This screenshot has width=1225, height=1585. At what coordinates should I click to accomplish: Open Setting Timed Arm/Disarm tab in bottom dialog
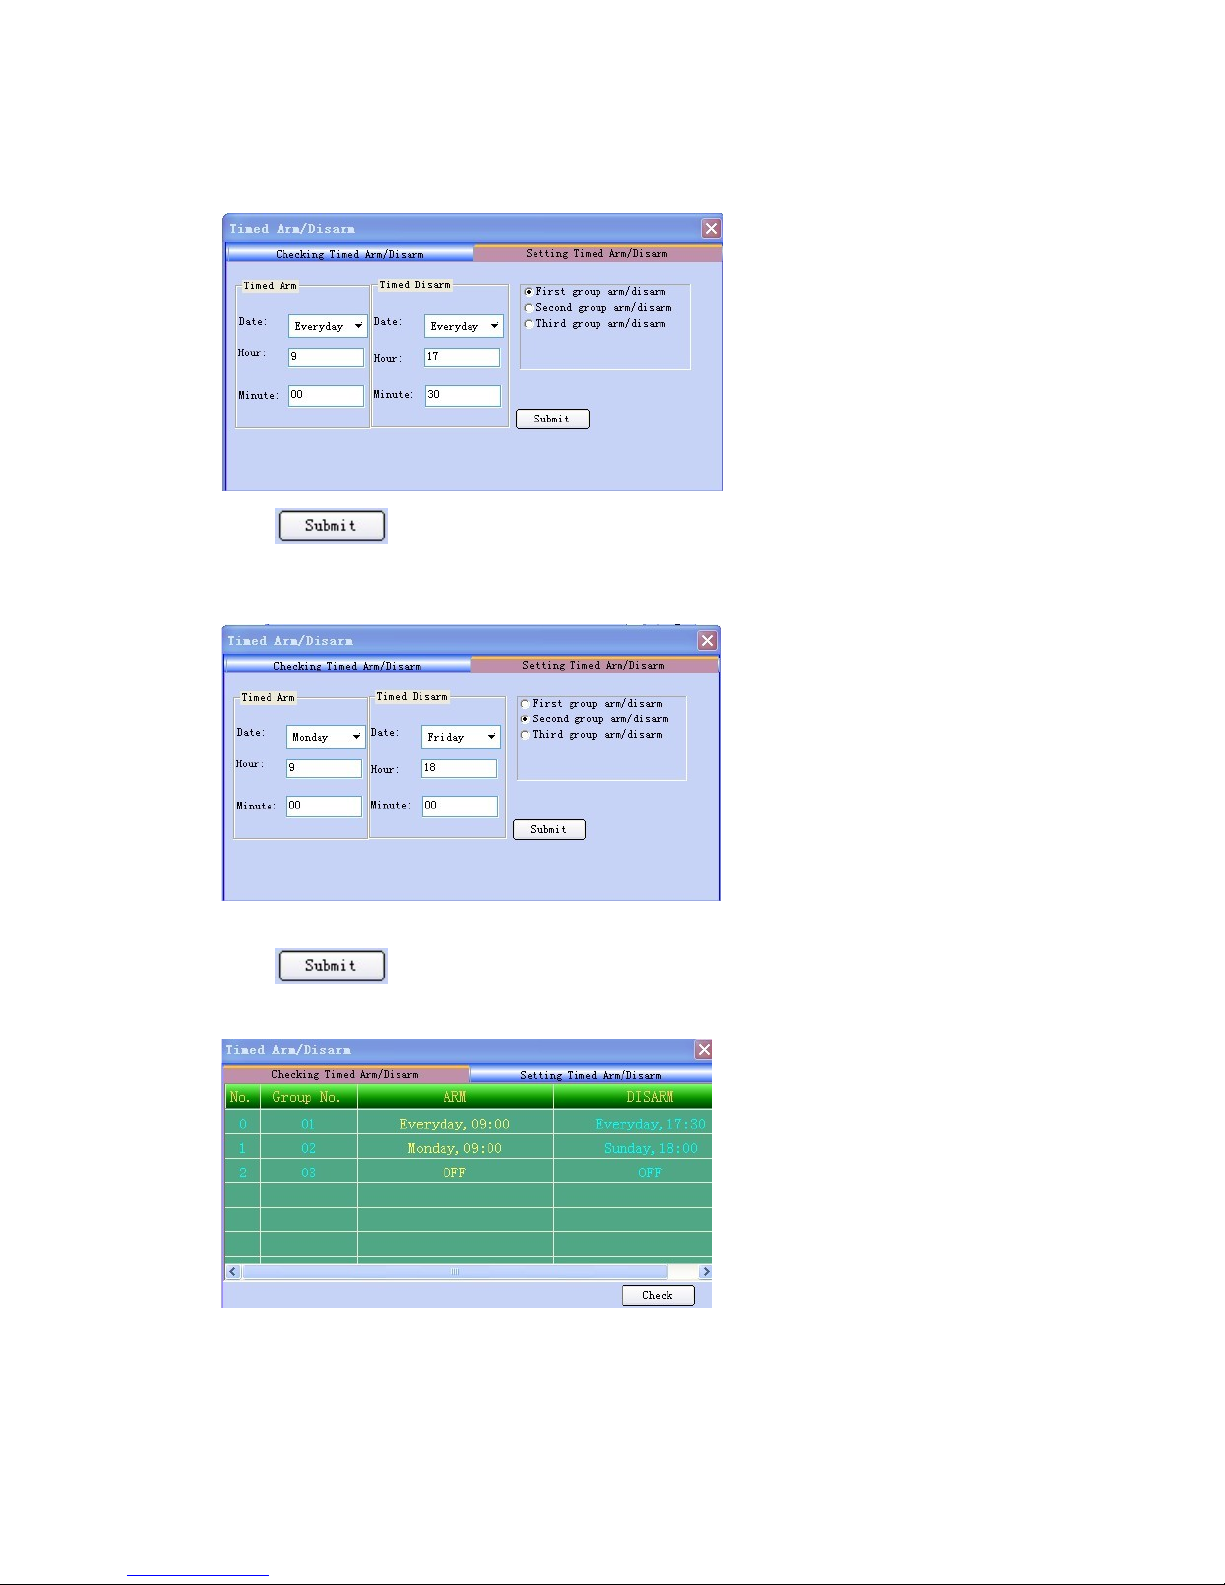coord(590,1075)
